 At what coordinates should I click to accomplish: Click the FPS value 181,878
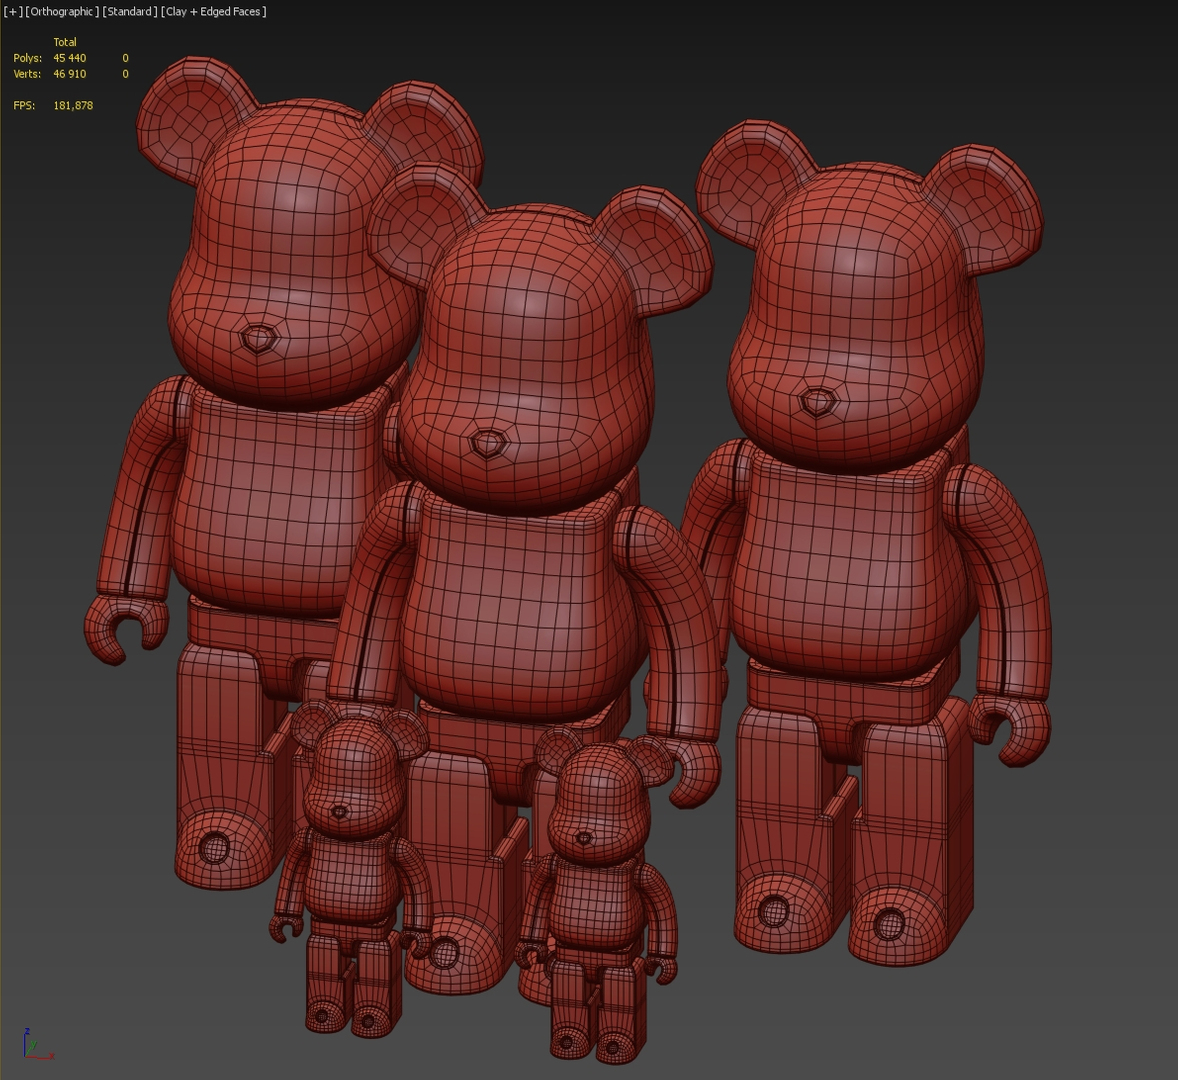(x=73, y=105)
